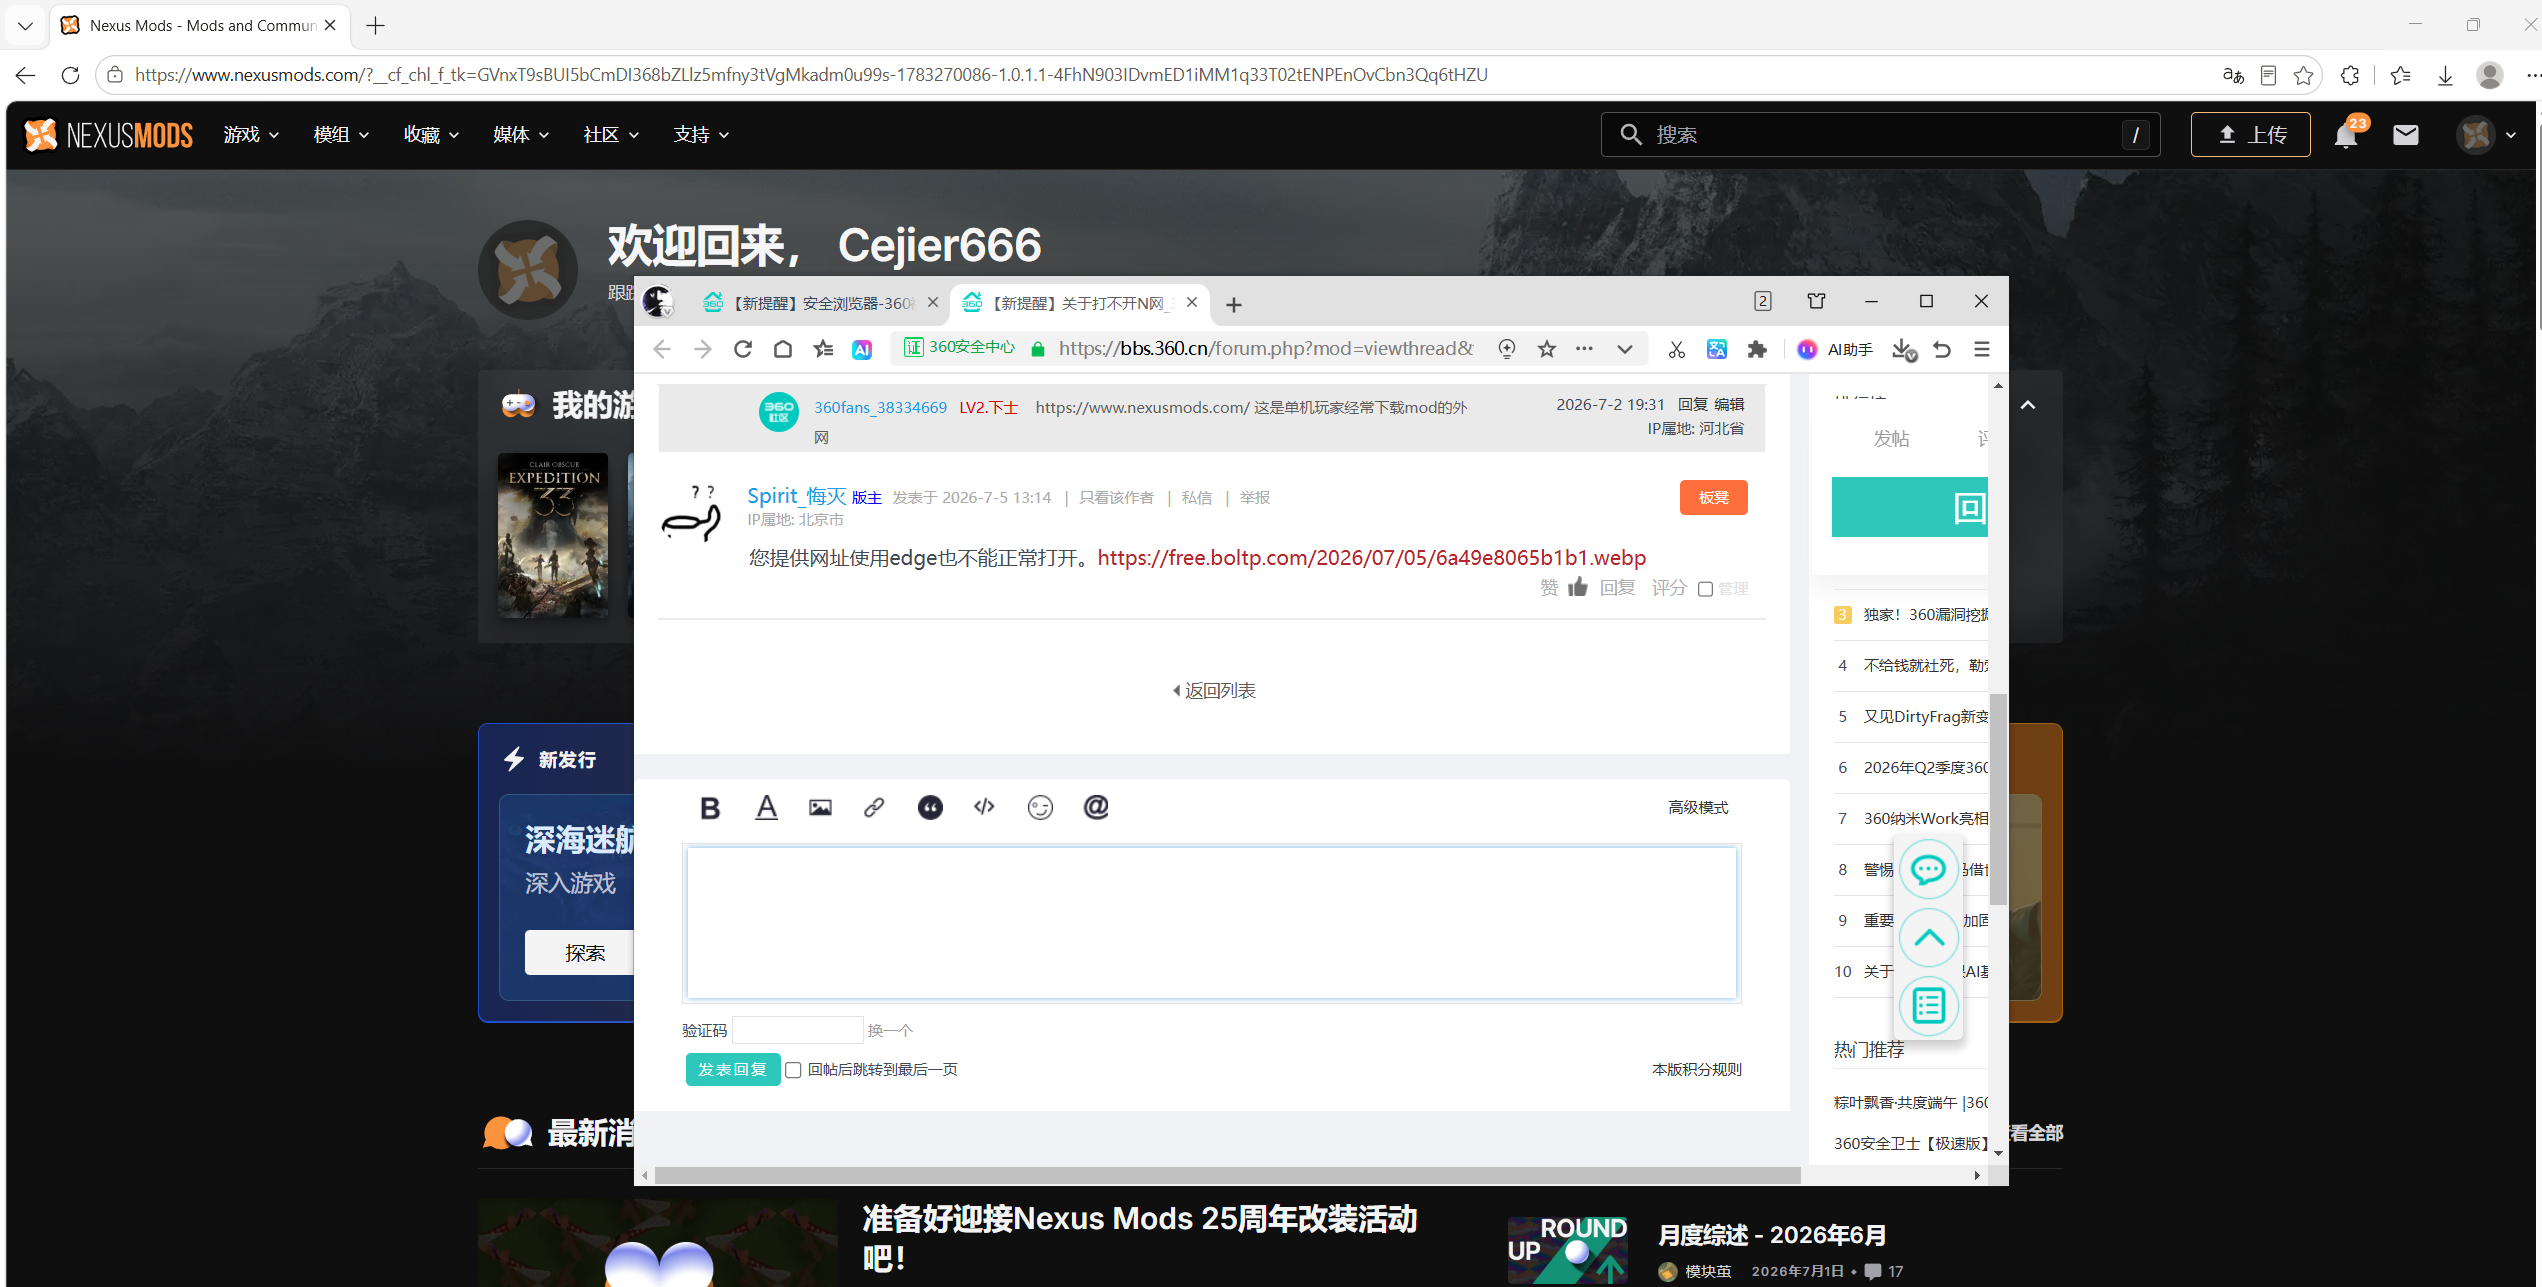This screenshot has height=1287, width=2542.
Task: Click the 验证码 captcha input field
Action: coord(798,1030)
